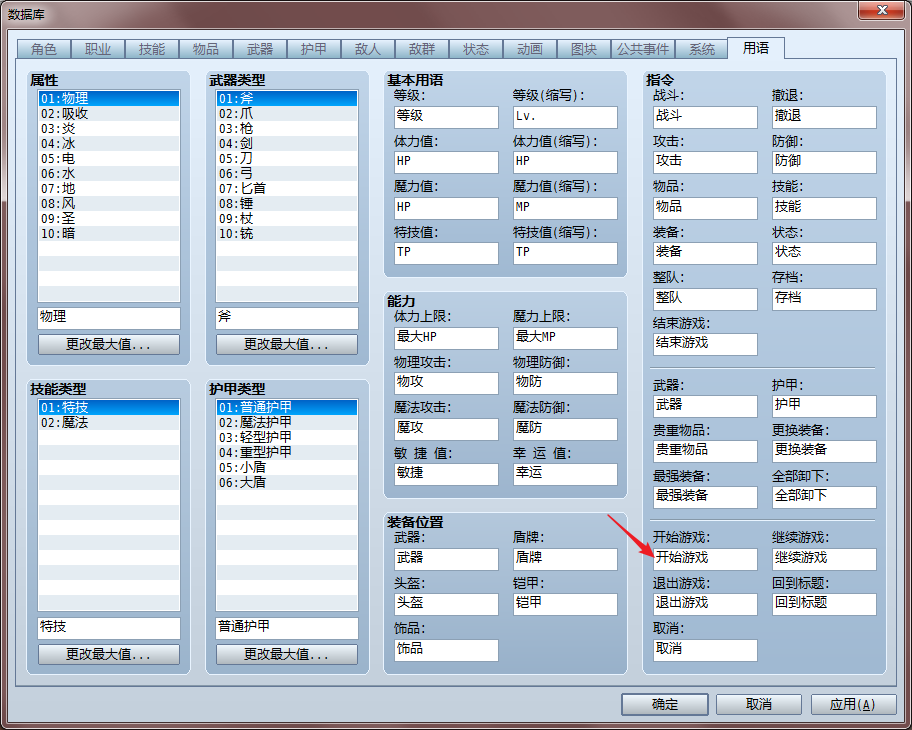Click 更改最大值 under the 技能类型 list
The width and height of the screenshot is (912, 730).
click(x=109, y=654)
